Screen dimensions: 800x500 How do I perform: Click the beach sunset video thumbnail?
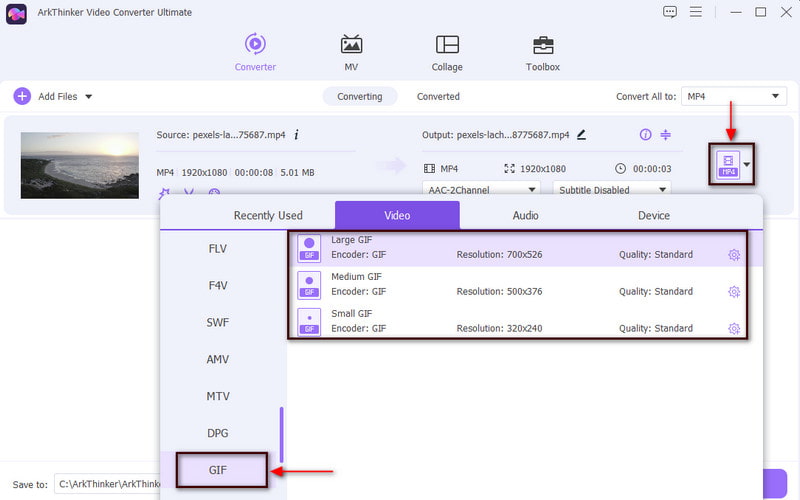point(80,165)
